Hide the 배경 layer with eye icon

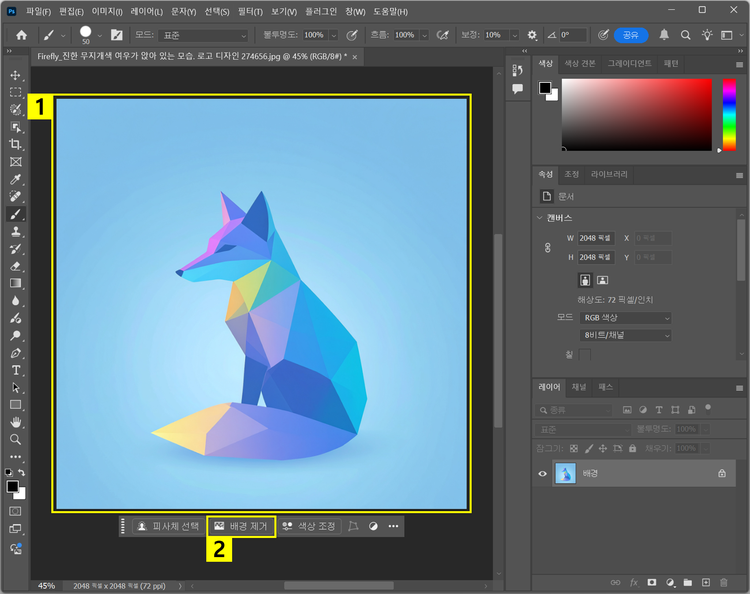pyautogui.click(x=543, y=473)
